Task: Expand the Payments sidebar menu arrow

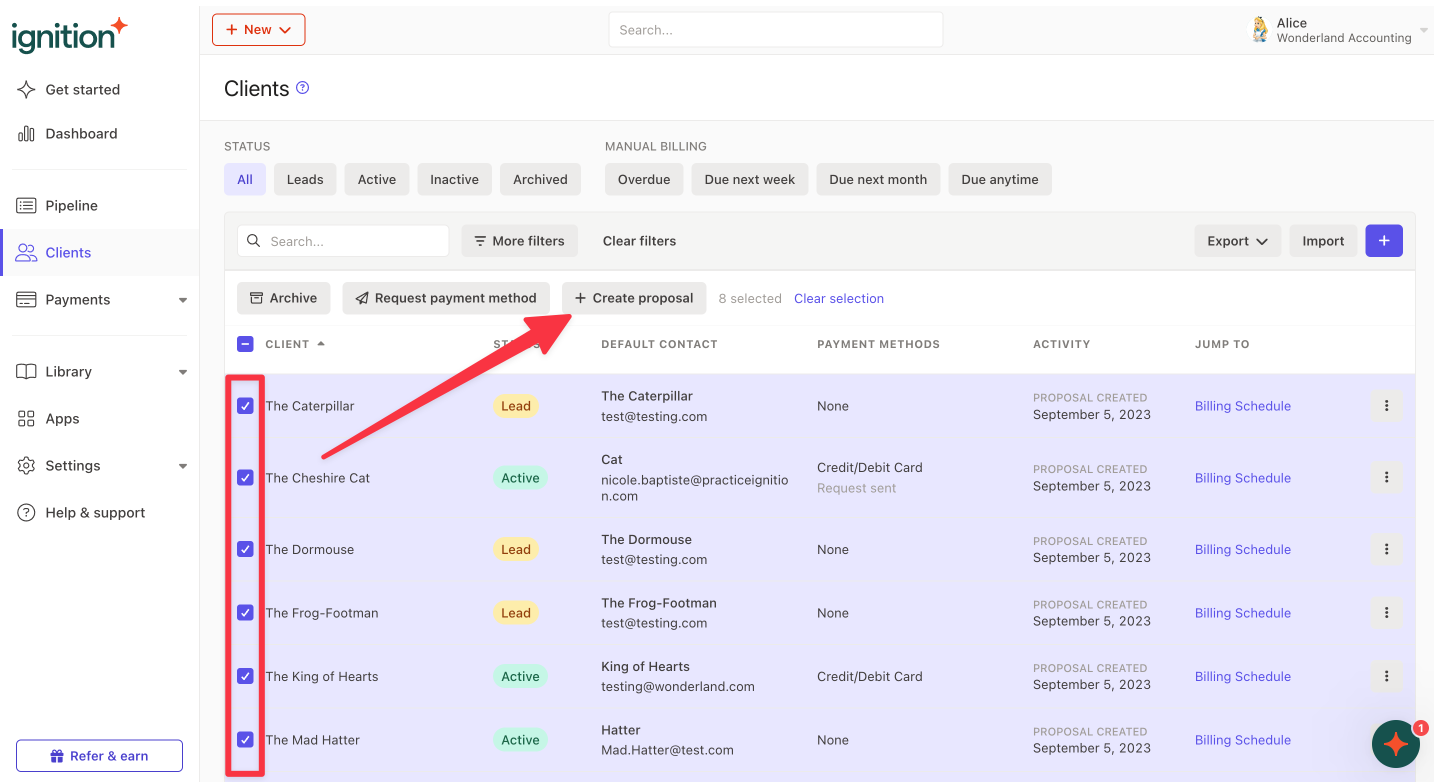Action: click(x=182, y=300)
